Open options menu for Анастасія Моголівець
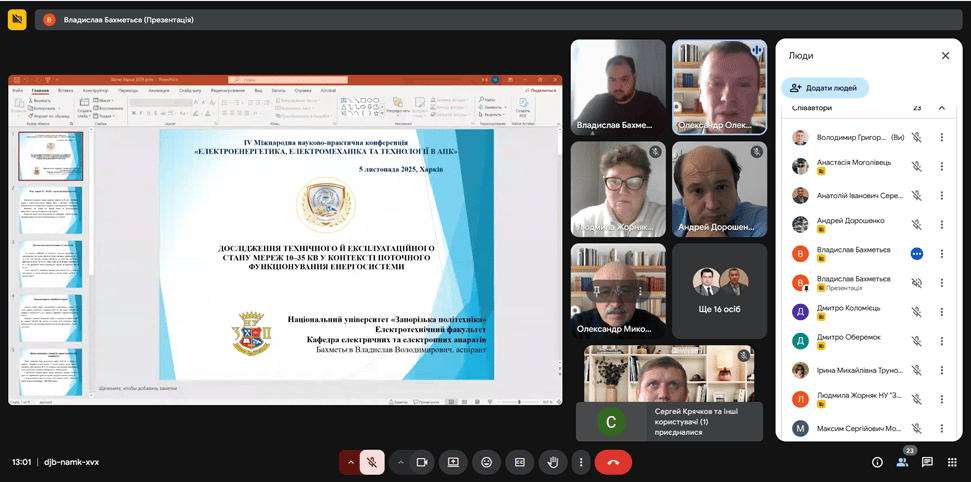This screenshot has height=482, width=971. 941,167
